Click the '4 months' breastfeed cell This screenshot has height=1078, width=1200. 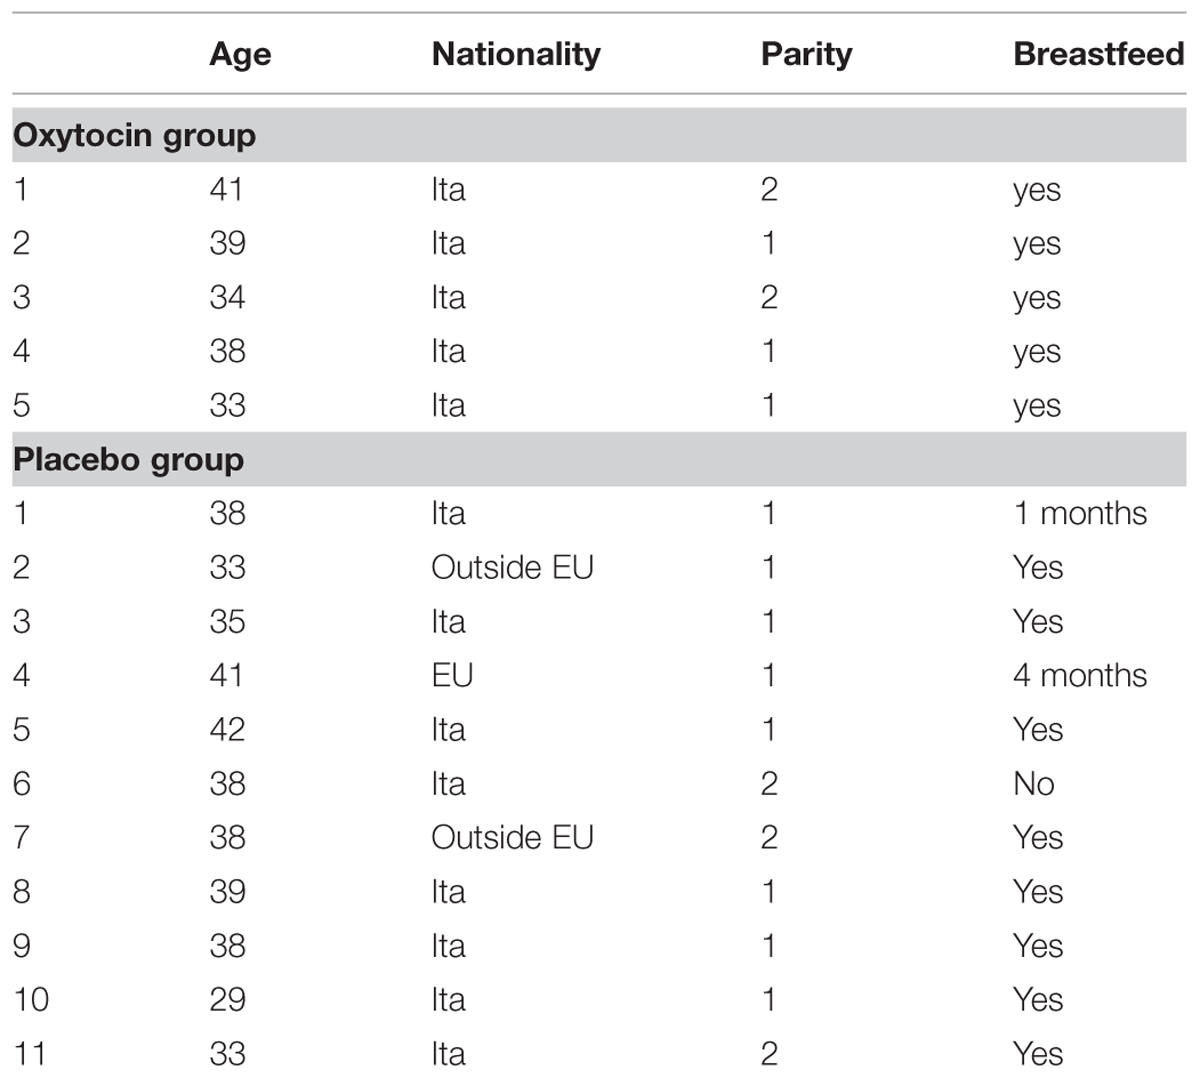click(x=1080, y=675)
